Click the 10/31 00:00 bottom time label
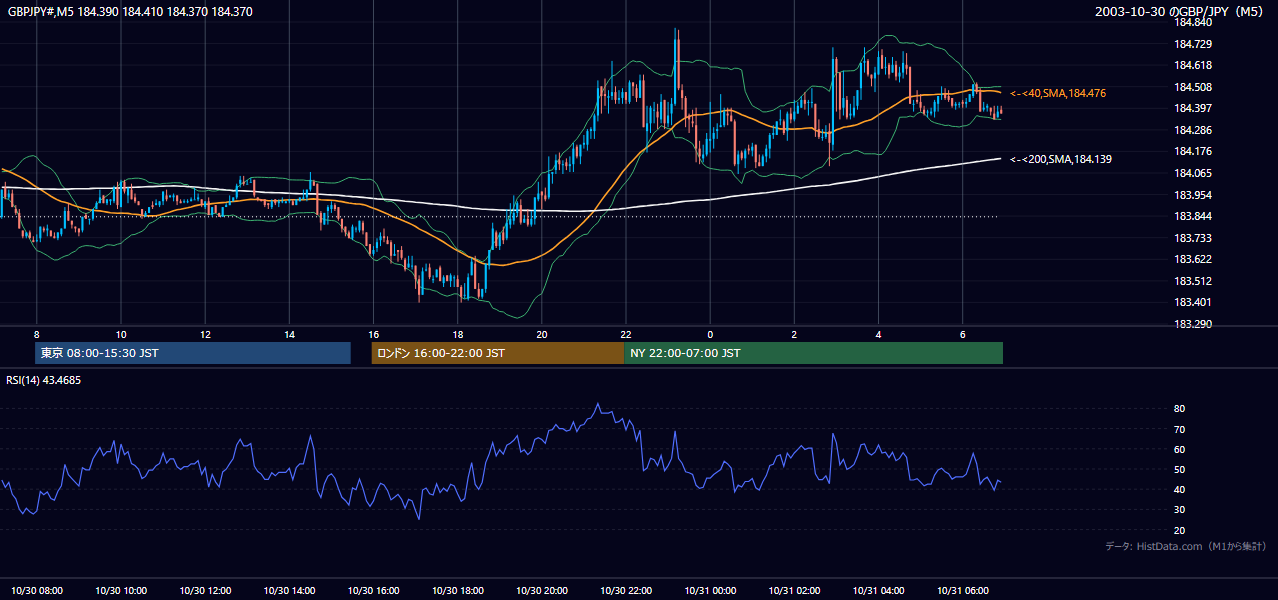This screenshot has width=1278, height=600. tap(710, 590)
